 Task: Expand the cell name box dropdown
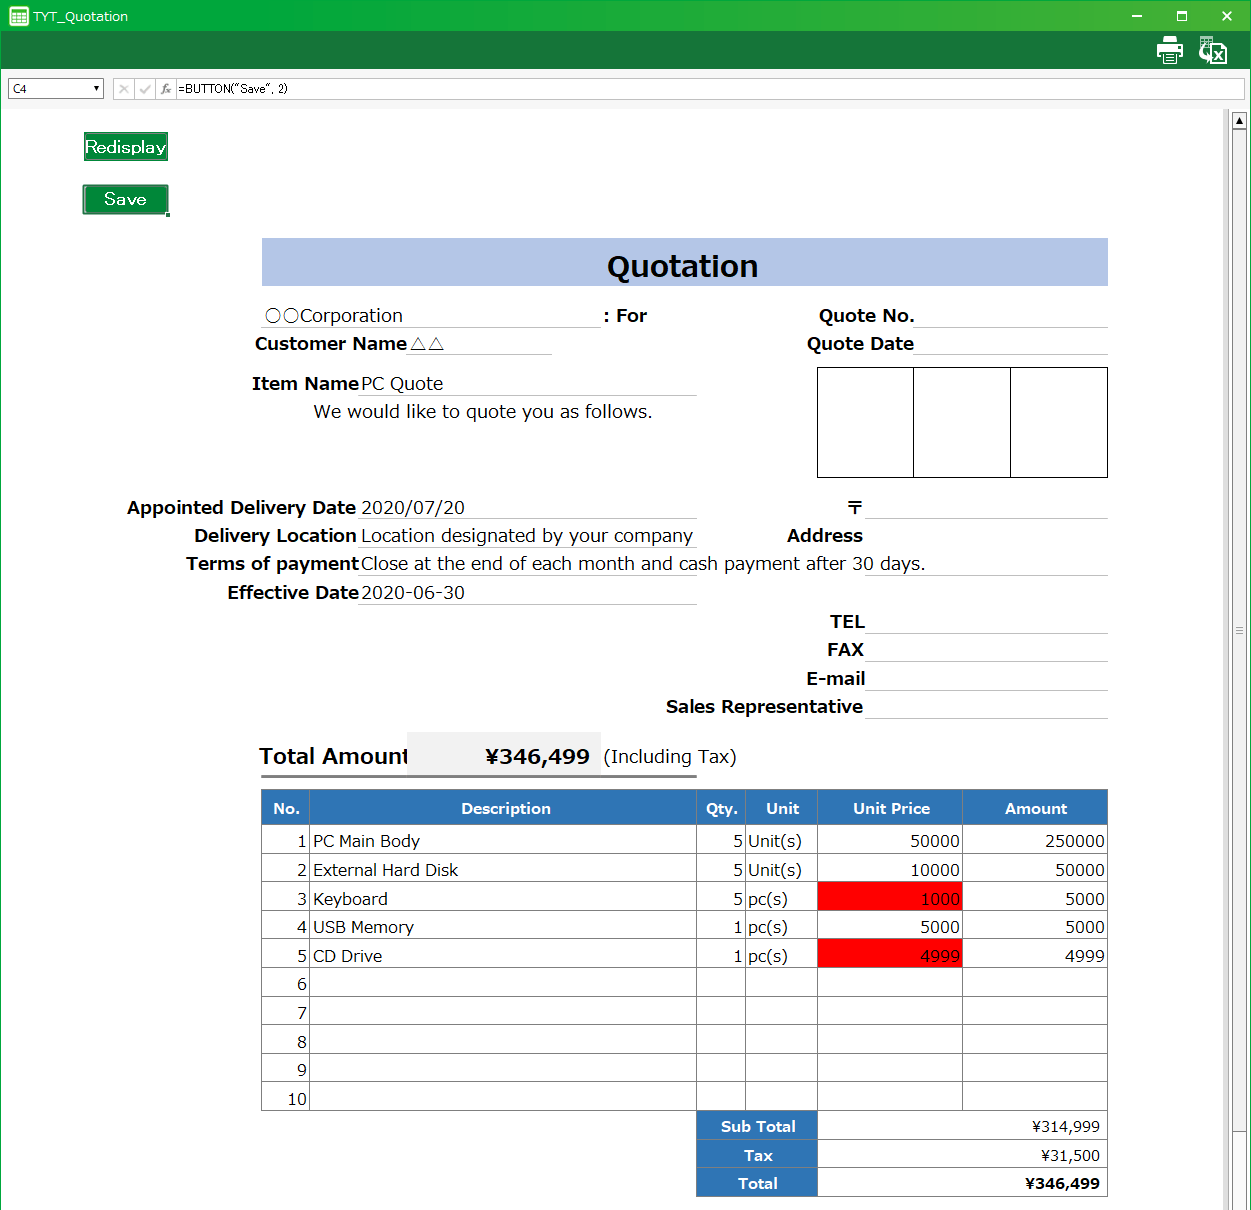(96, 89)
